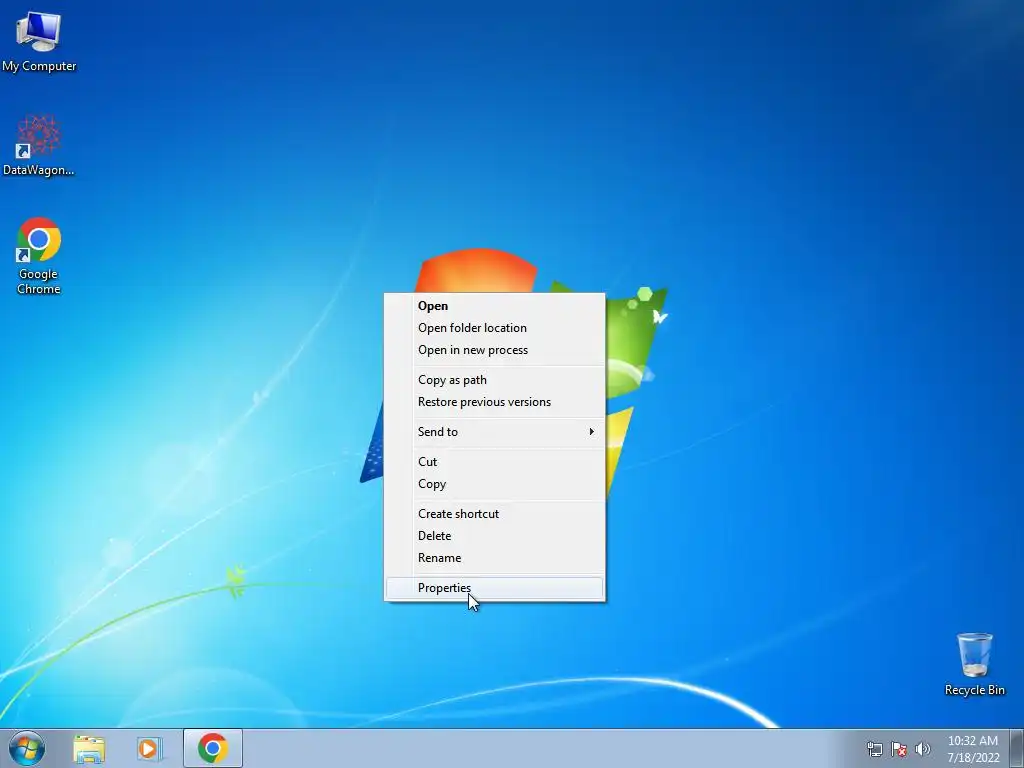Switch to Chrome in the taskbar
The width and height of the screenshot is (1024, 768).
click(213, 748)
